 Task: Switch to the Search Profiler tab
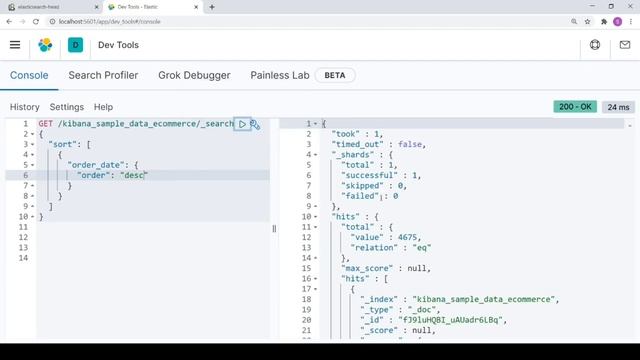pos(103,76)
